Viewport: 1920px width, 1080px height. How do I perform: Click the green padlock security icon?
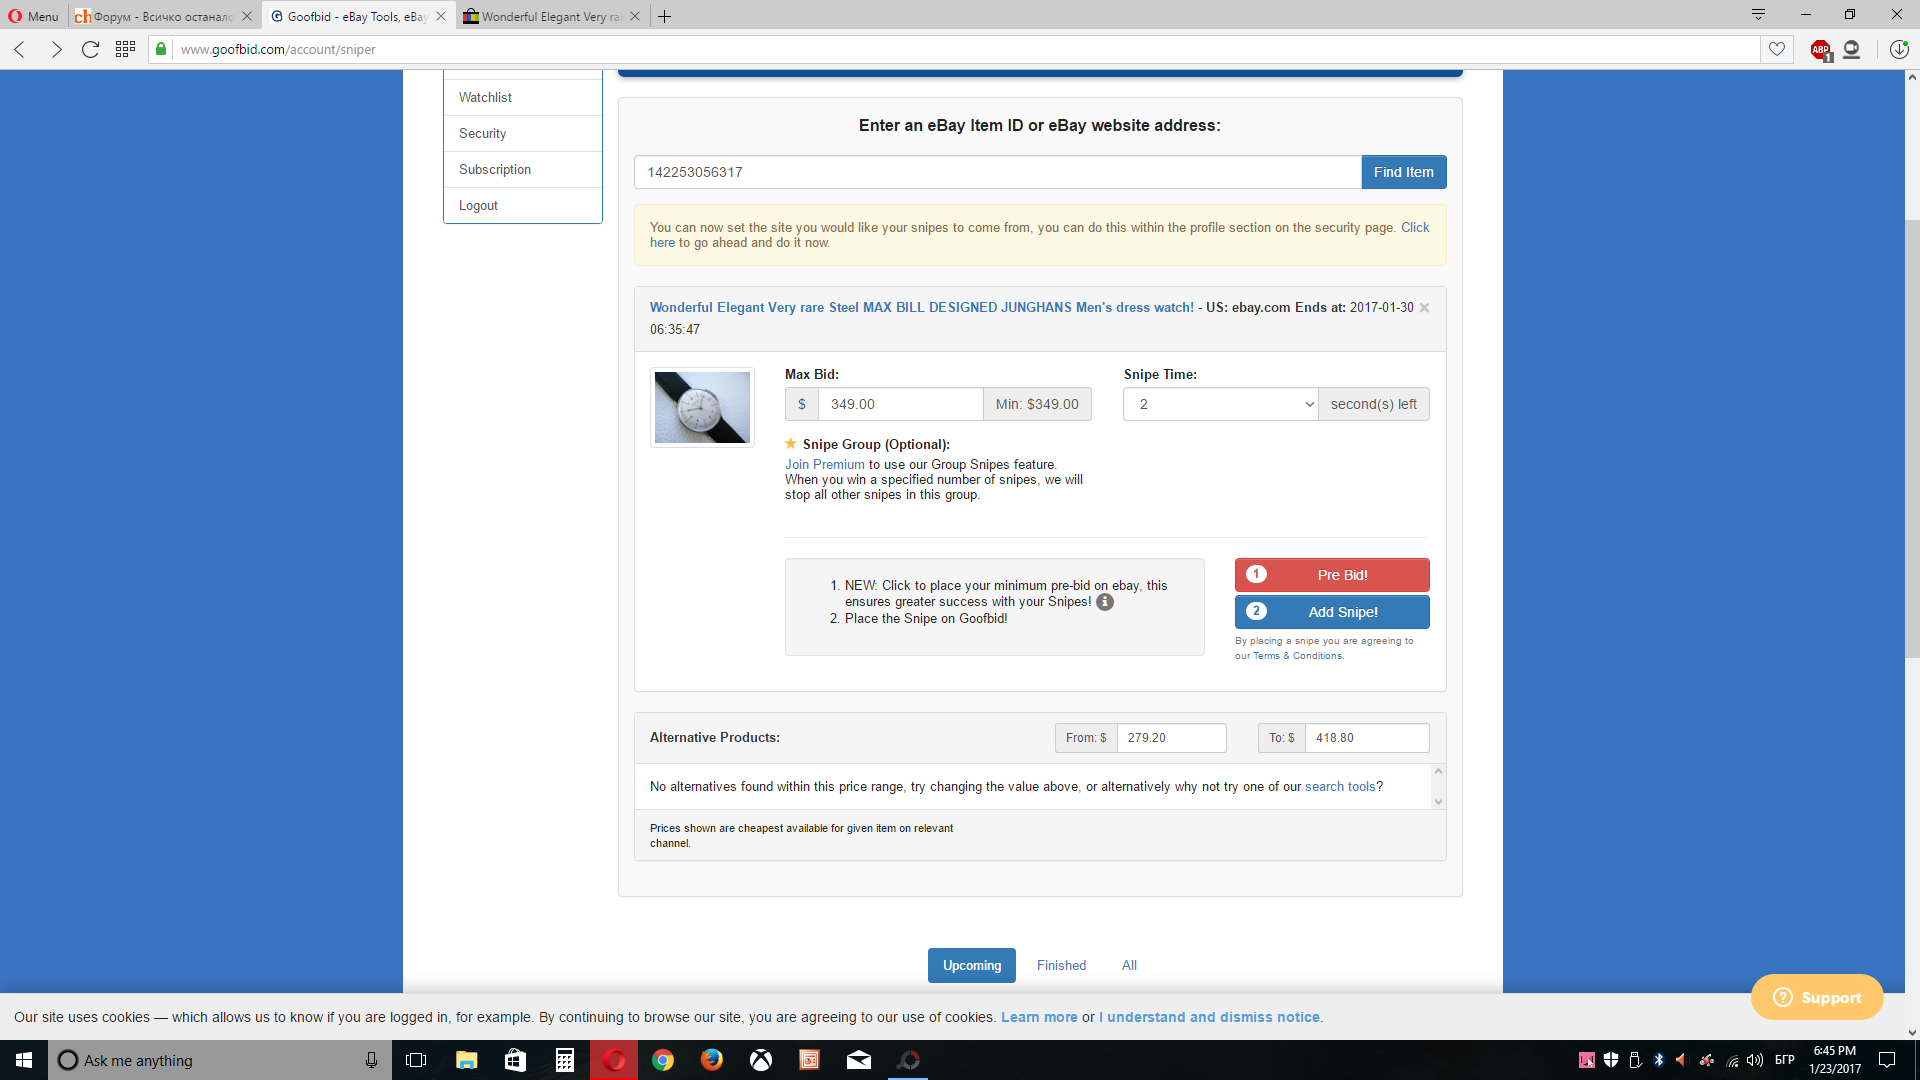tap(161, 49)
